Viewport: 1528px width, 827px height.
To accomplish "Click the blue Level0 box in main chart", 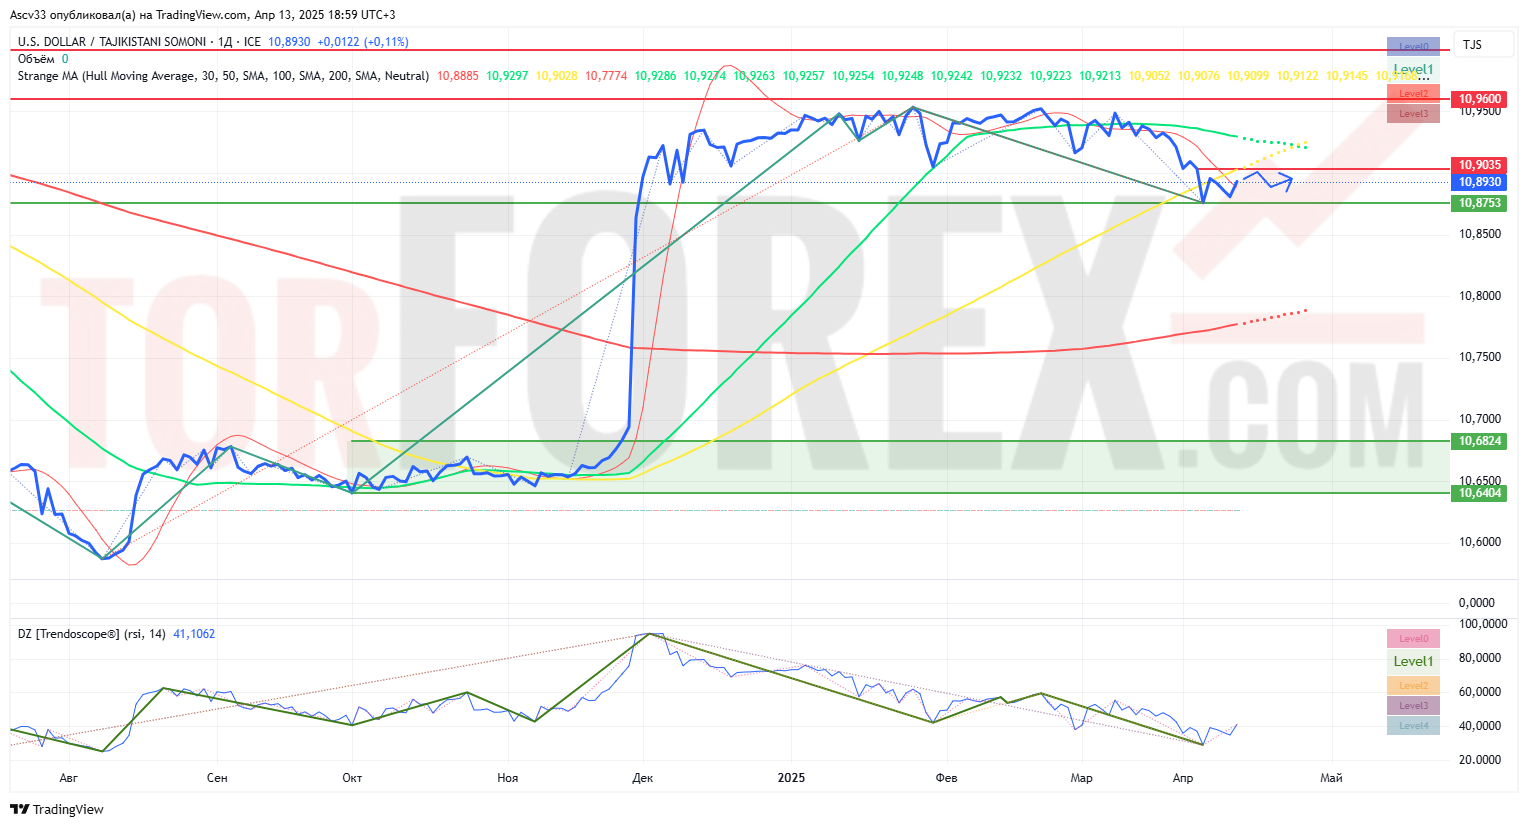I will 1413,46.
